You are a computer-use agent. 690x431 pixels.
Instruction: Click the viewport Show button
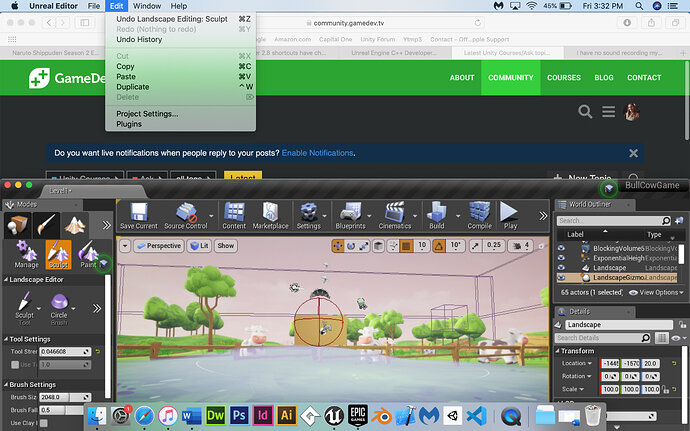226,246
